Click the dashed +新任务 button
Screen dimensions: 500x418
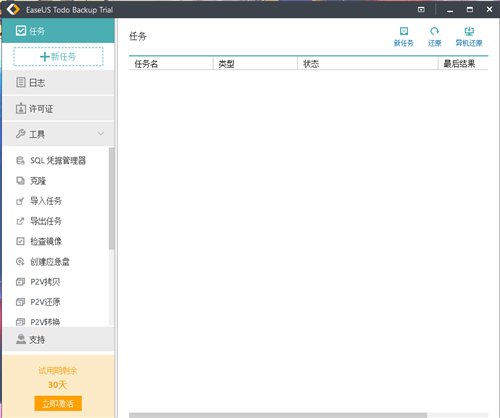[58, 56]
